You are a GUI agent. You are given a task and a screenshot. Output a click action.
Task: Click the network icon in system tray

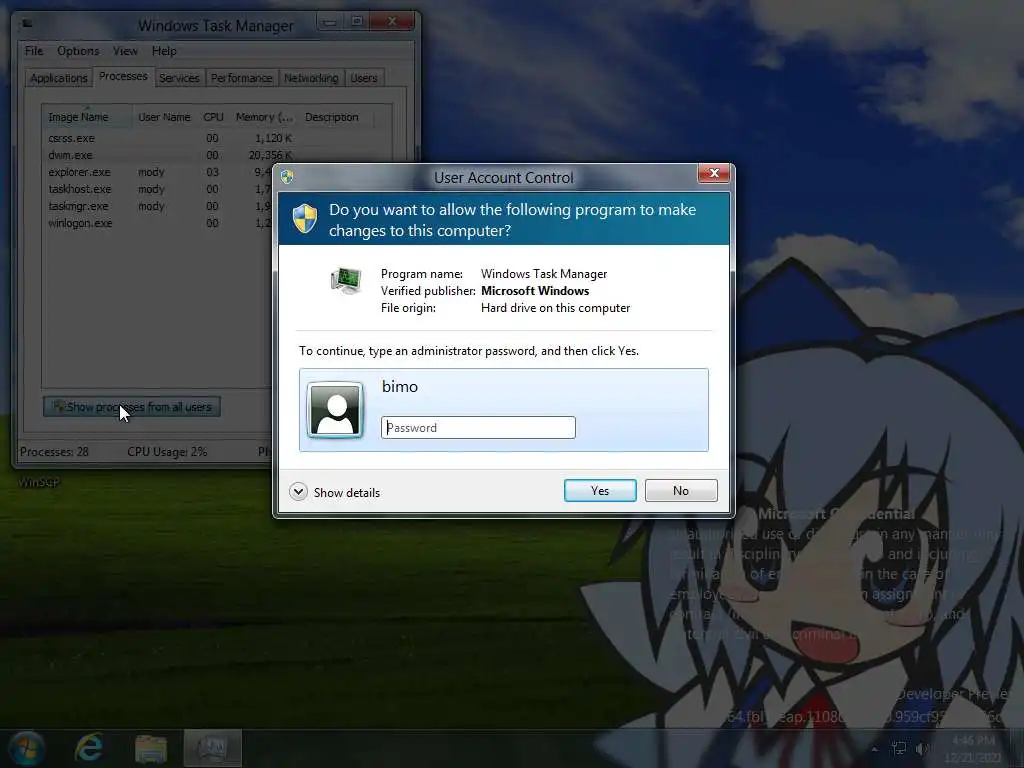coord(899,748)
